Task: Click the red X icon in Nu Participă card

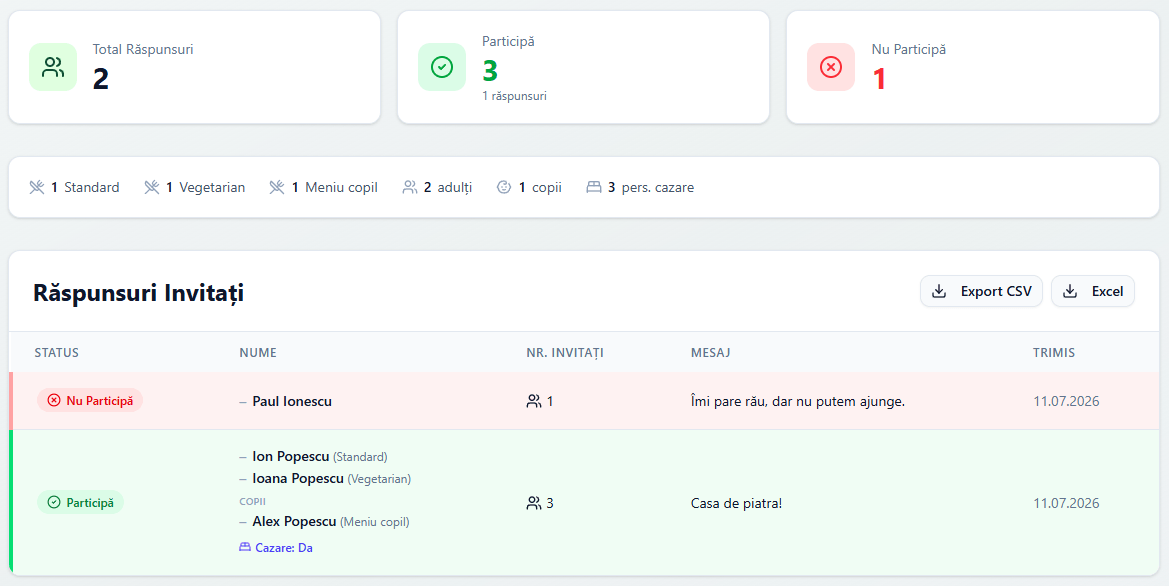Action: (x=831, y=67)
